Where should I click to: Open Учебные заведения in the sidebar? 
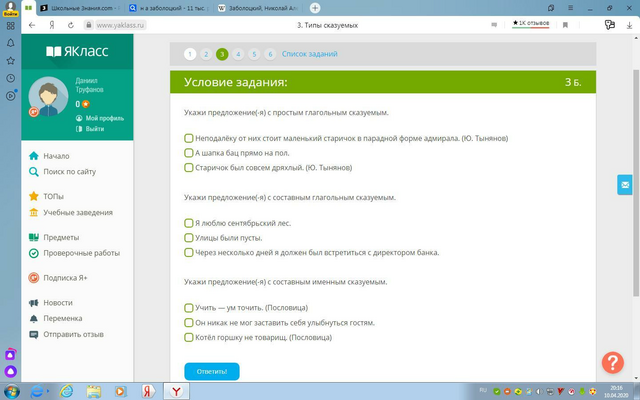tap(71, 213)
